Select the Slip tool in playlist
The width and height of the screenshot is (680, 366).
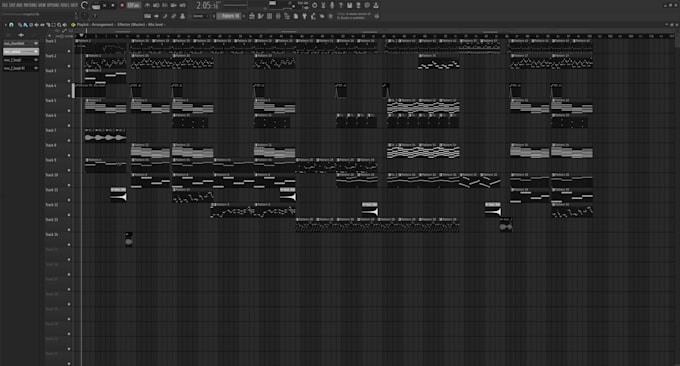coord(42,25)
